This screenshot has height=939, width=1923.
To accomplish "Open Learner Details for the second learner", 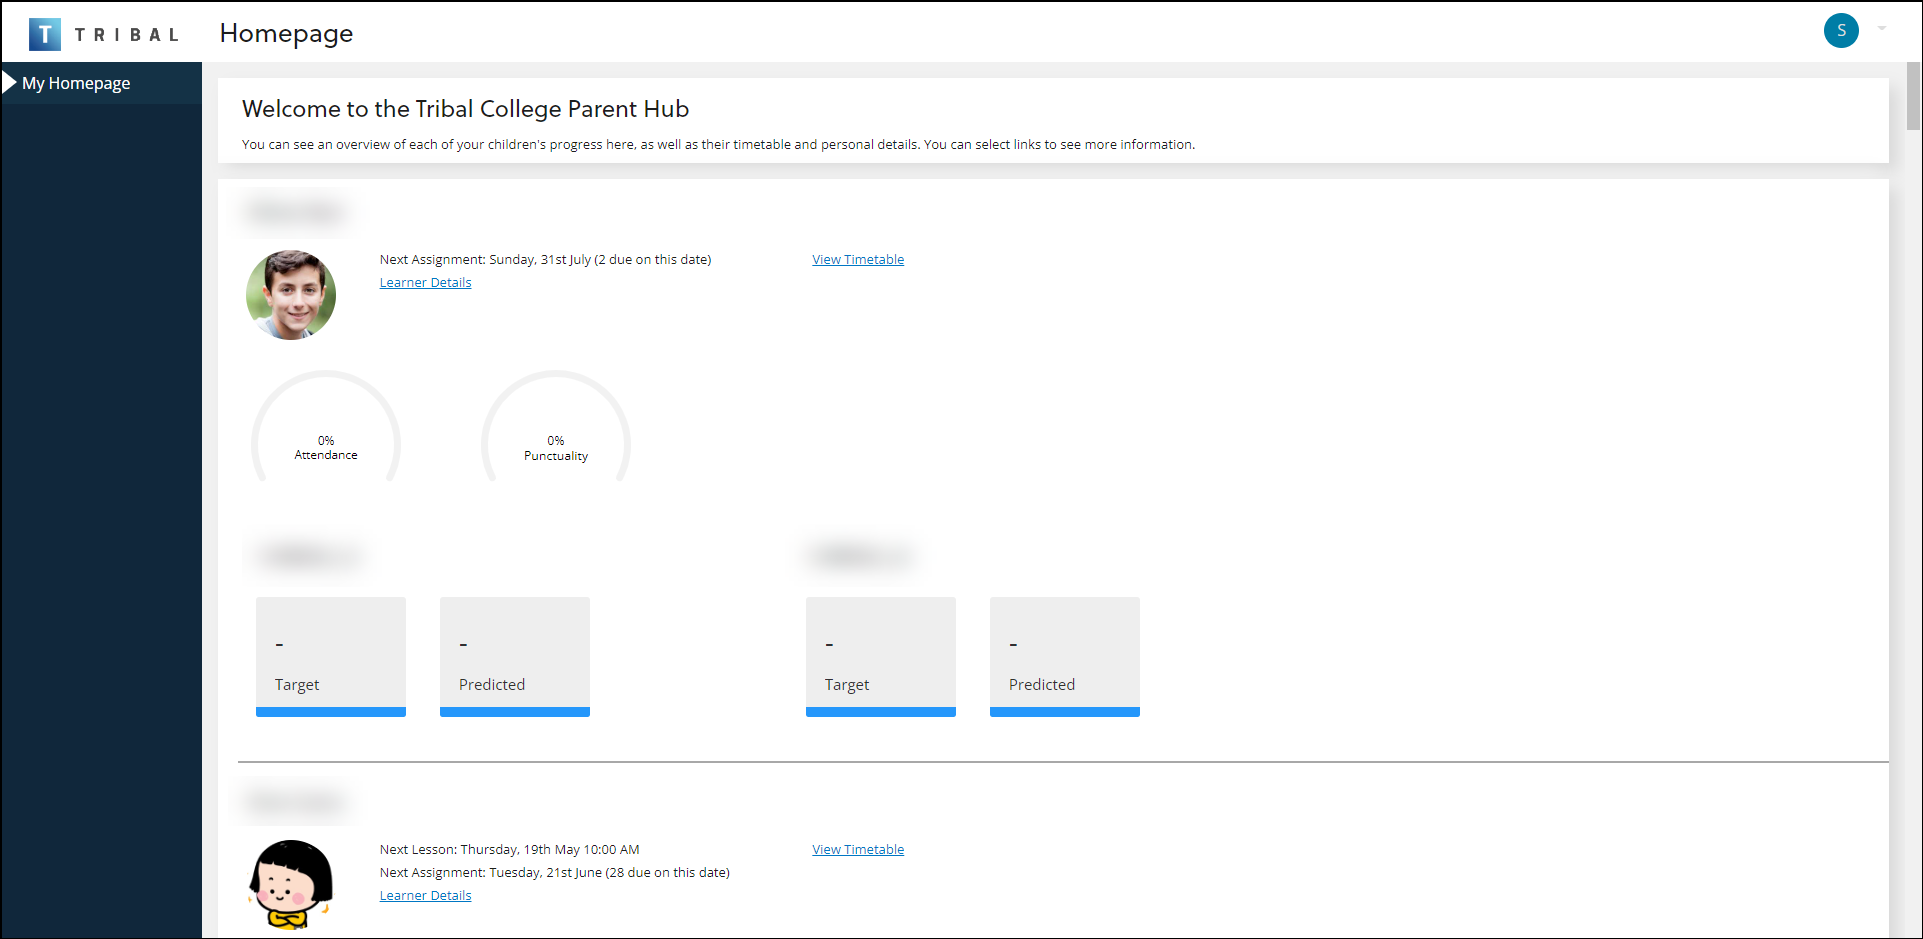I will 425,896.
